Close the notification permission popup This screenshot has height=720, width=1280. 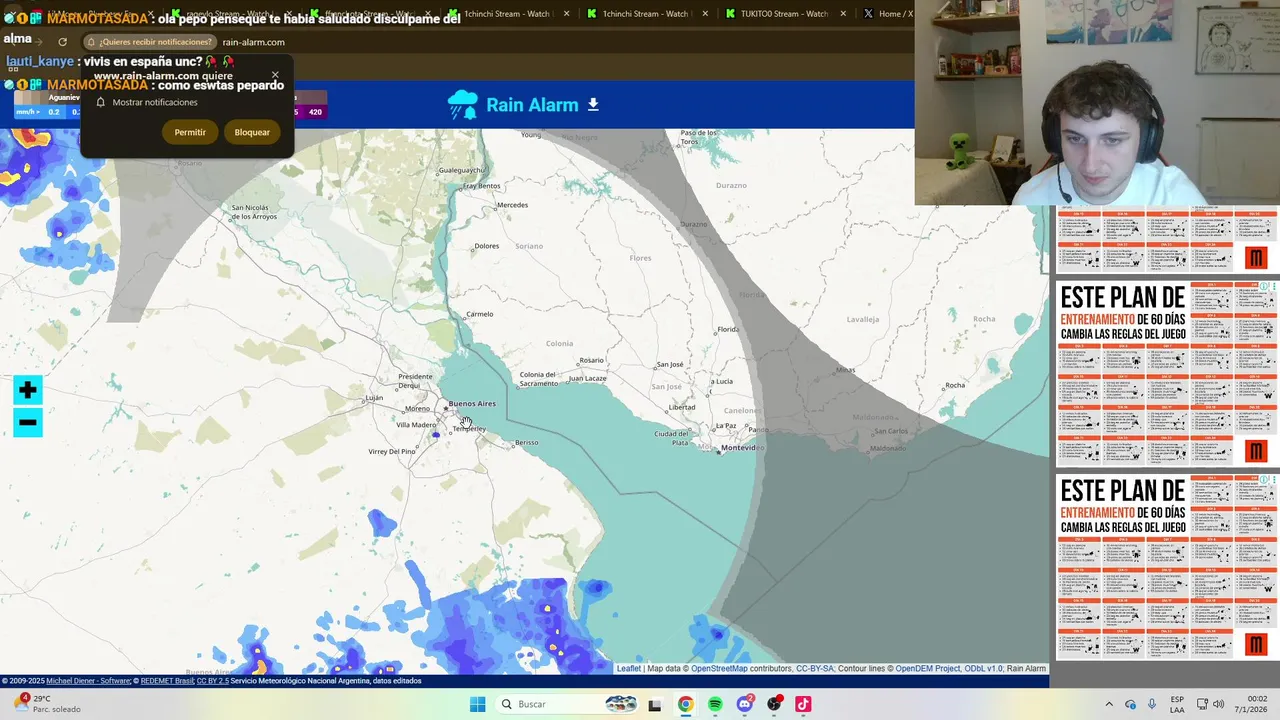tap(275, 75)
